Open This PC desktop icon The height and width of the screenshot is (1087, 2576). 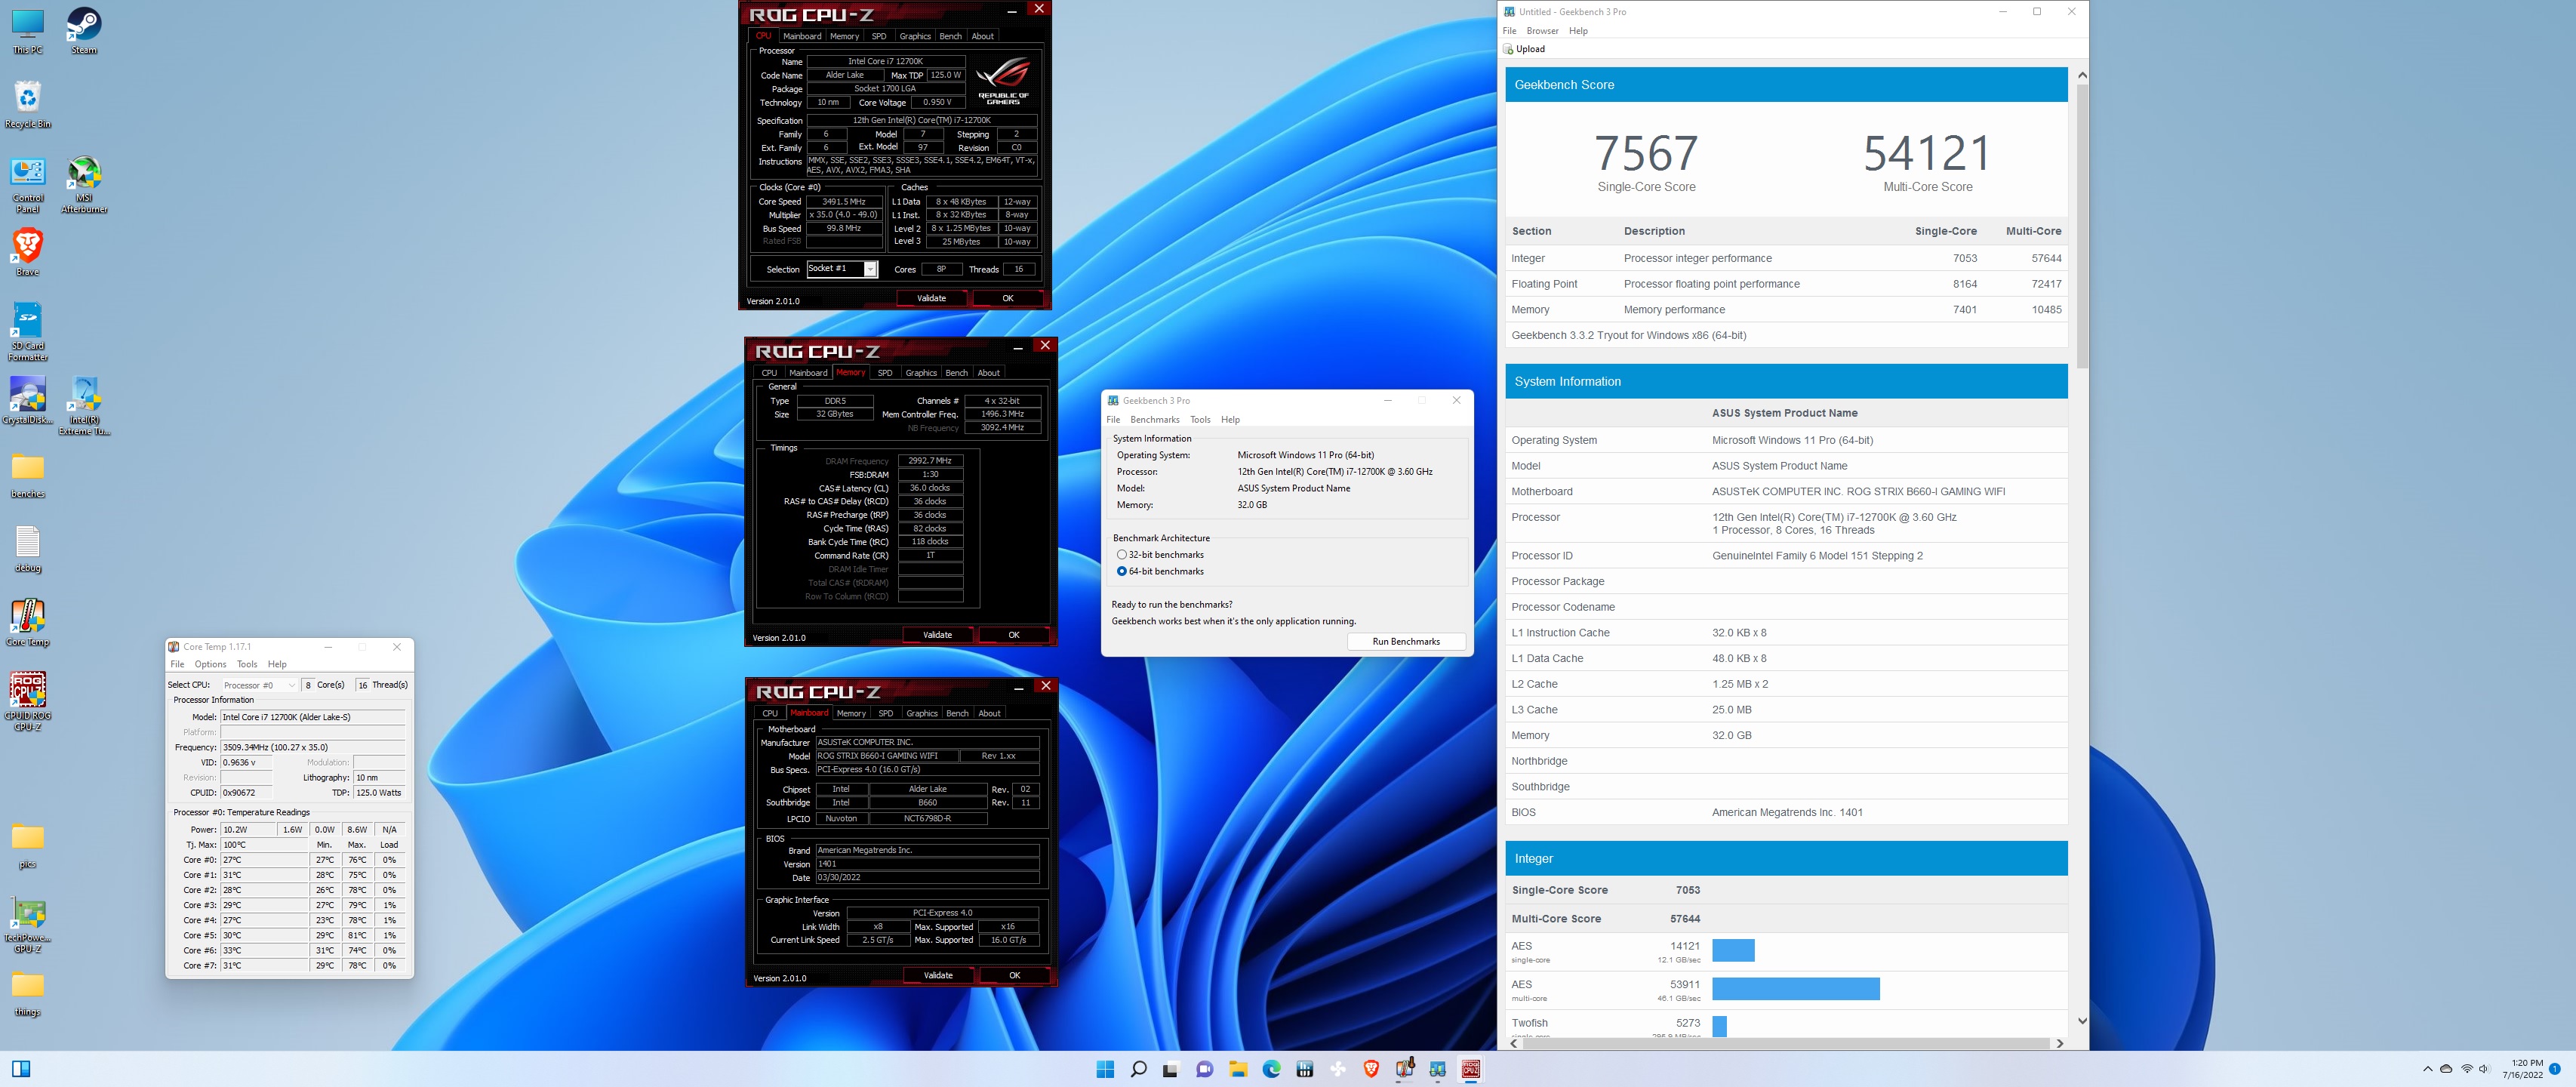tap(27, 31)
